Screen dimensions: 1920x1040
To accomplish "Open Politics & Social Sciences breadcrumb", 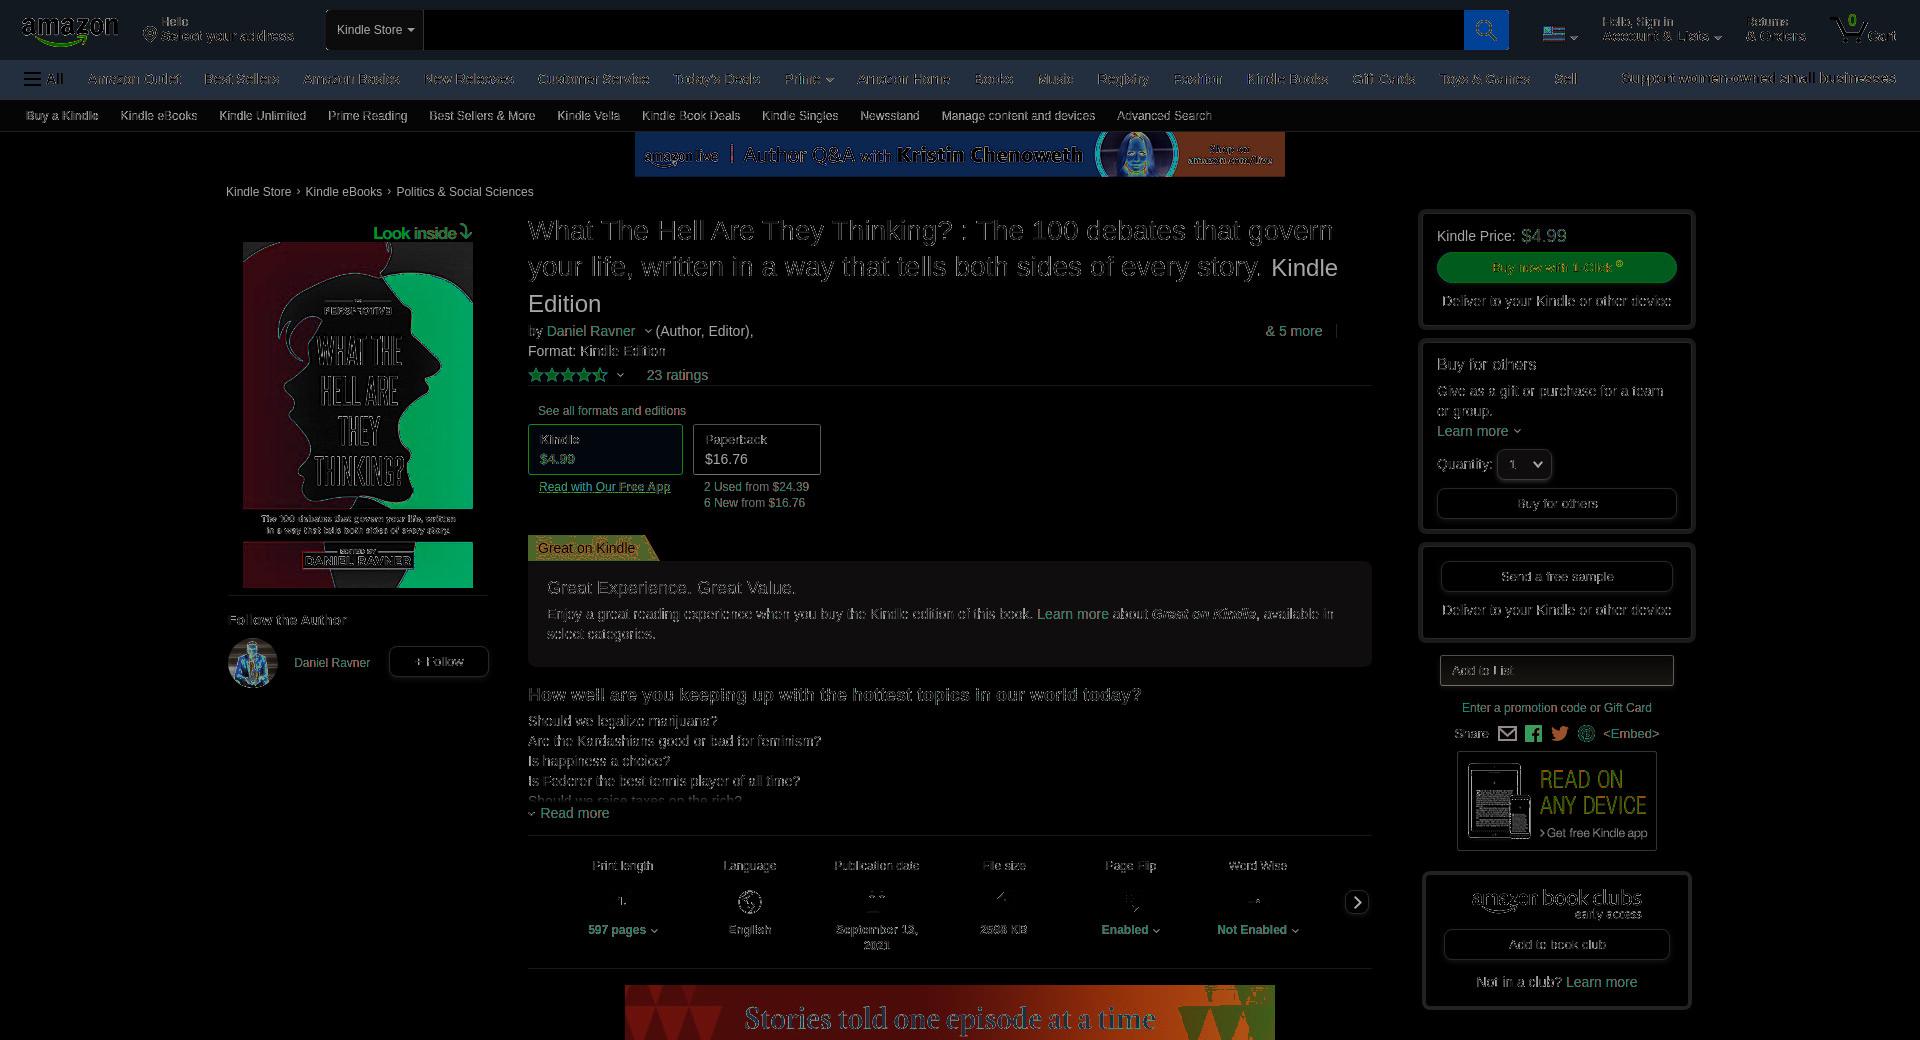I will click(x=465, y=192).
